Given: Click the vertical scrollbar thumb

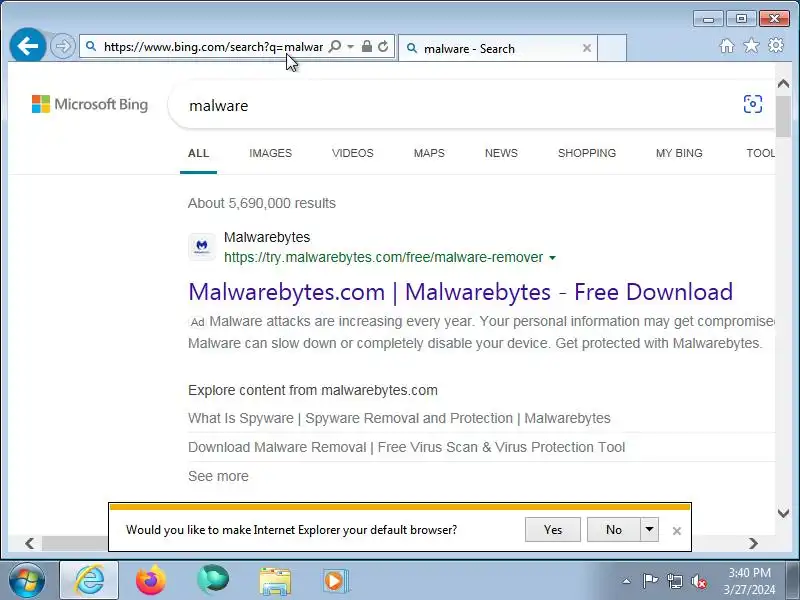Looking at the screenshot, I should coord(783,116).
